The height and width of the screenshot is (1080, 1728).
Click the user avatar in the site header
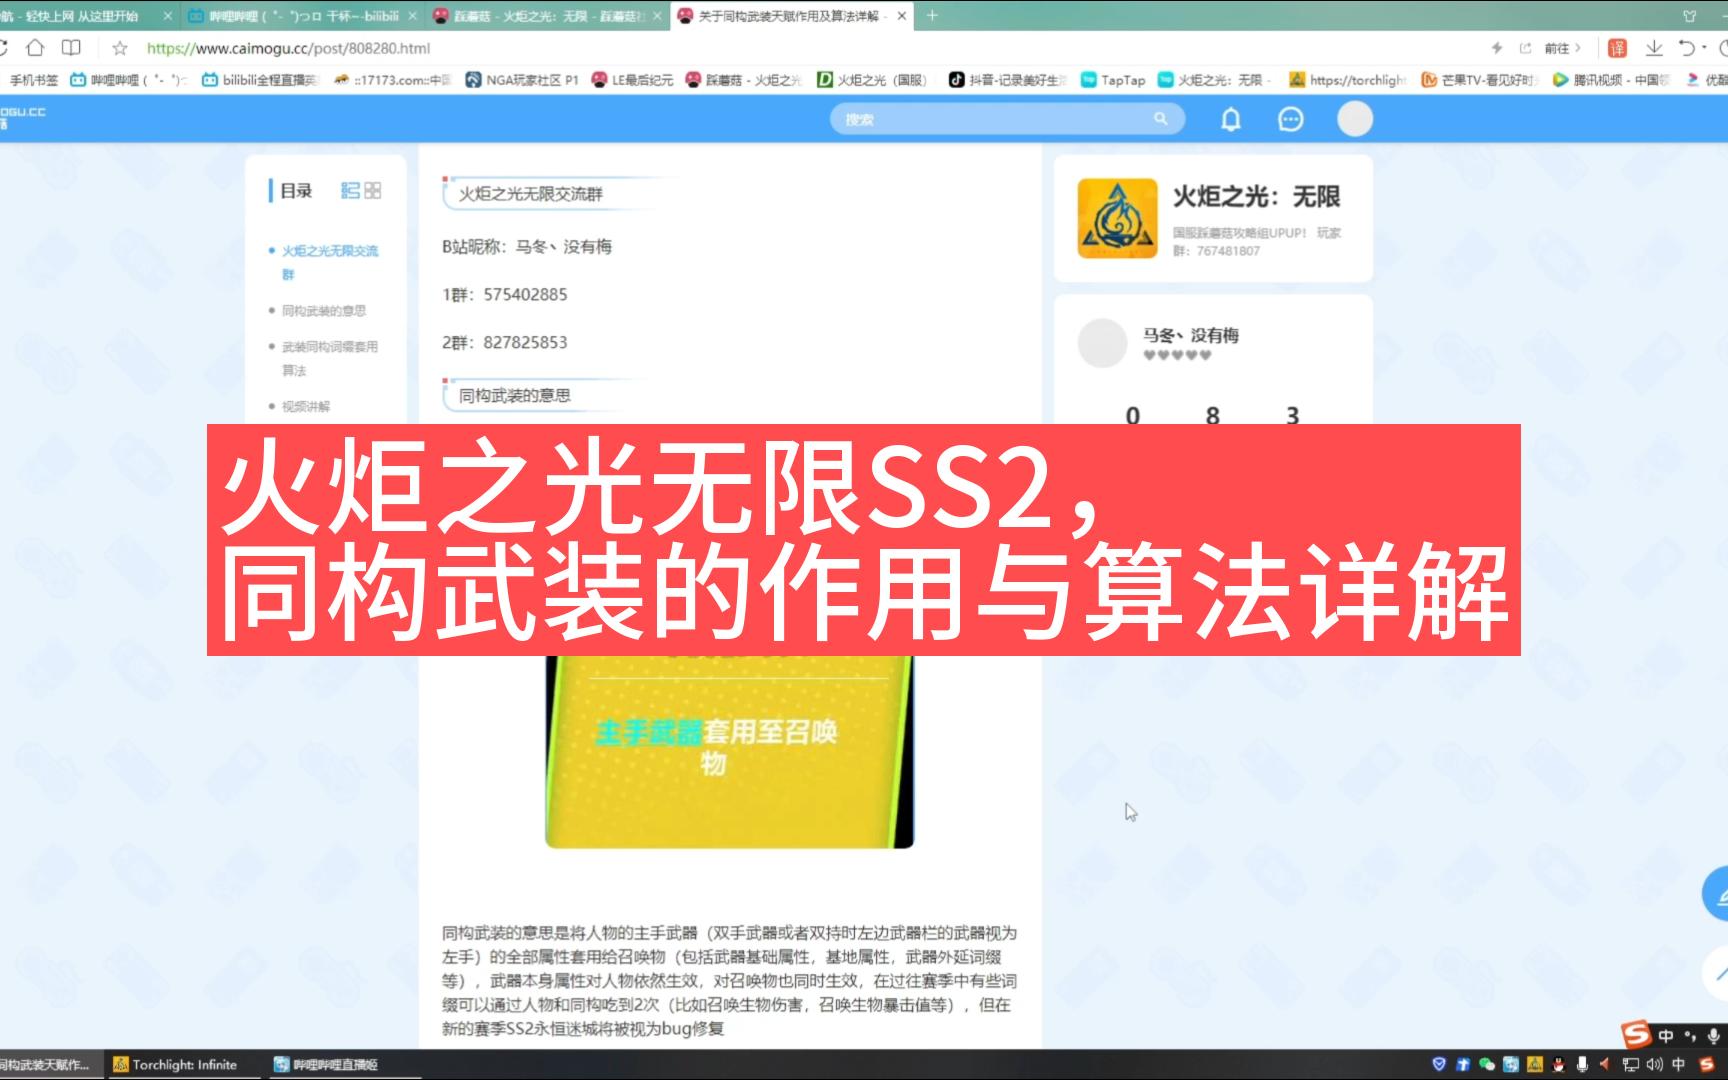(x=1355, y=119)
